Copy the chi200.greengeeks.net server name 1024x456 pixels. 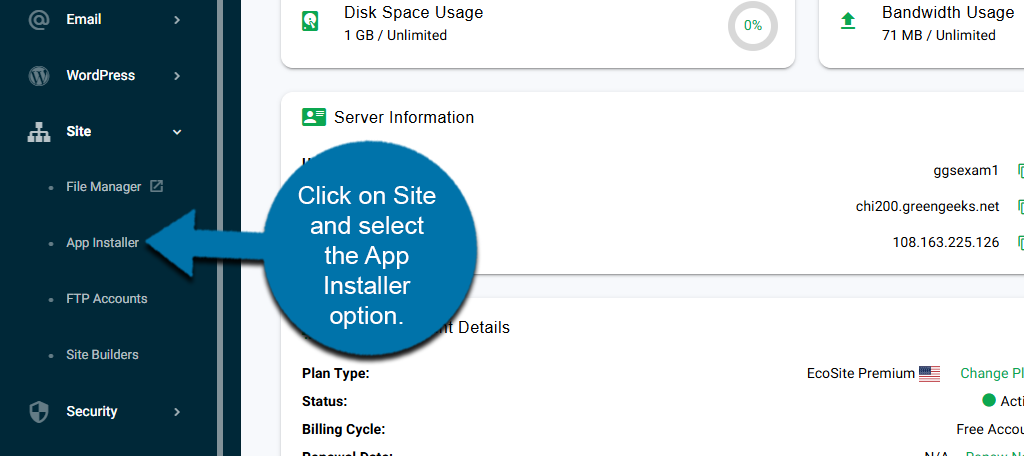coord(1019,206)
